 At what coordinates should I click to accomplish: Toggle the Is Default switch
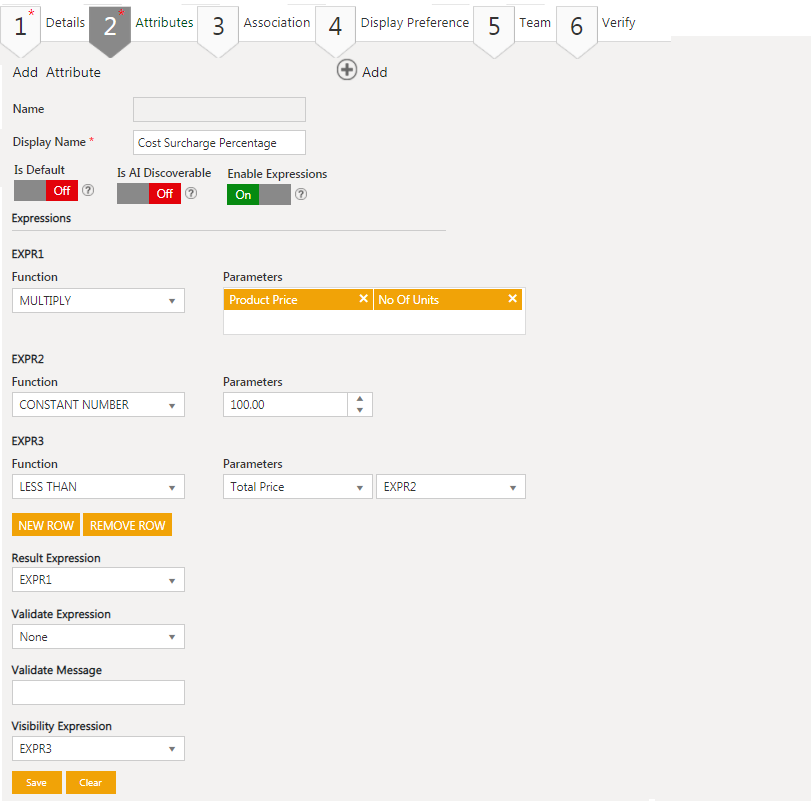tap(46, 190)
